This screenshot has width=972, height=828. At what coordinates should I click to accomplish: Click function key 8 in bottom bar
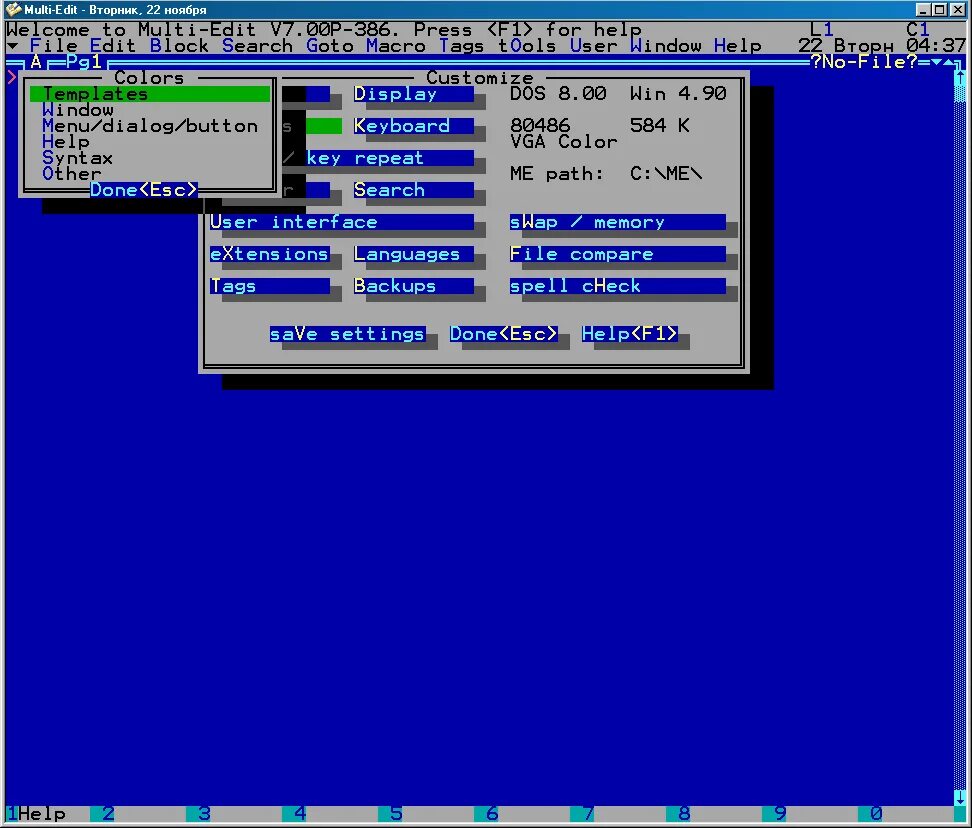[684, 813]
